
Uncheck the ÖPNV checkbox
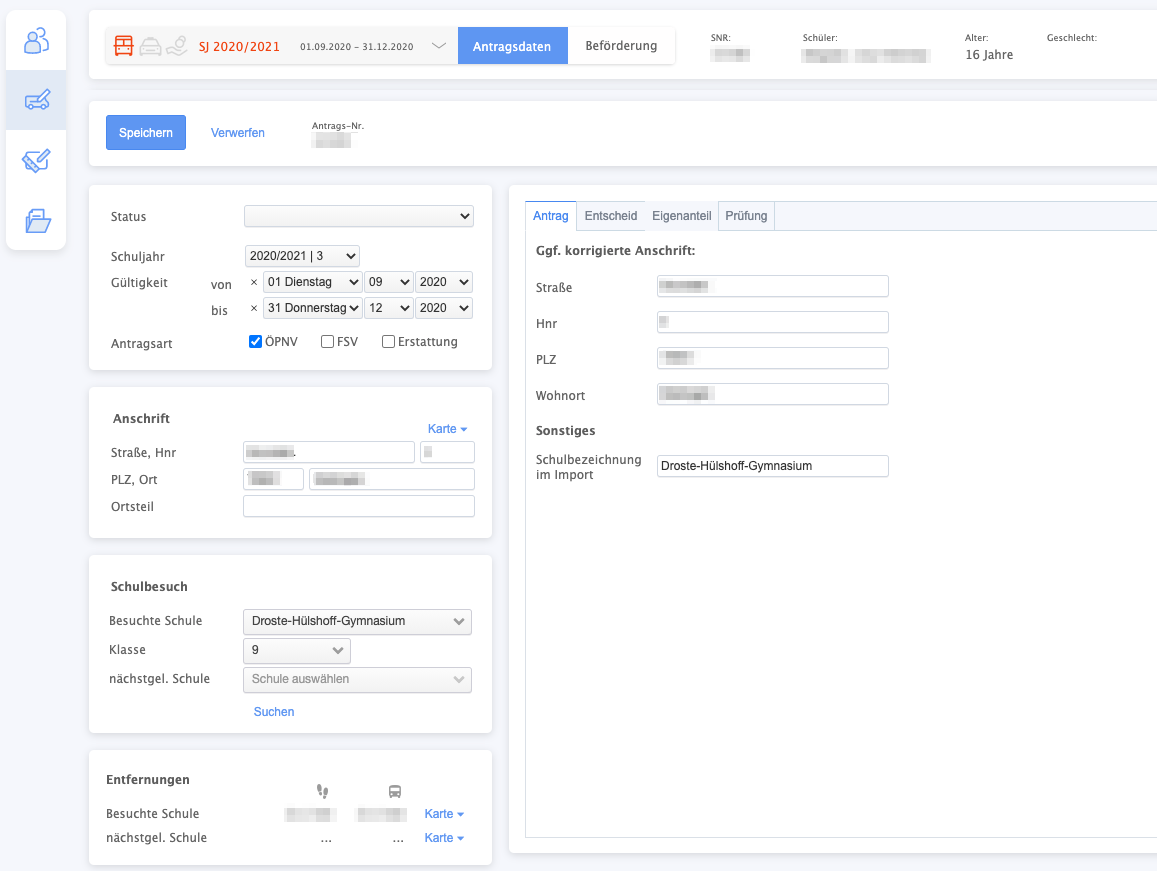coord(255,342)
